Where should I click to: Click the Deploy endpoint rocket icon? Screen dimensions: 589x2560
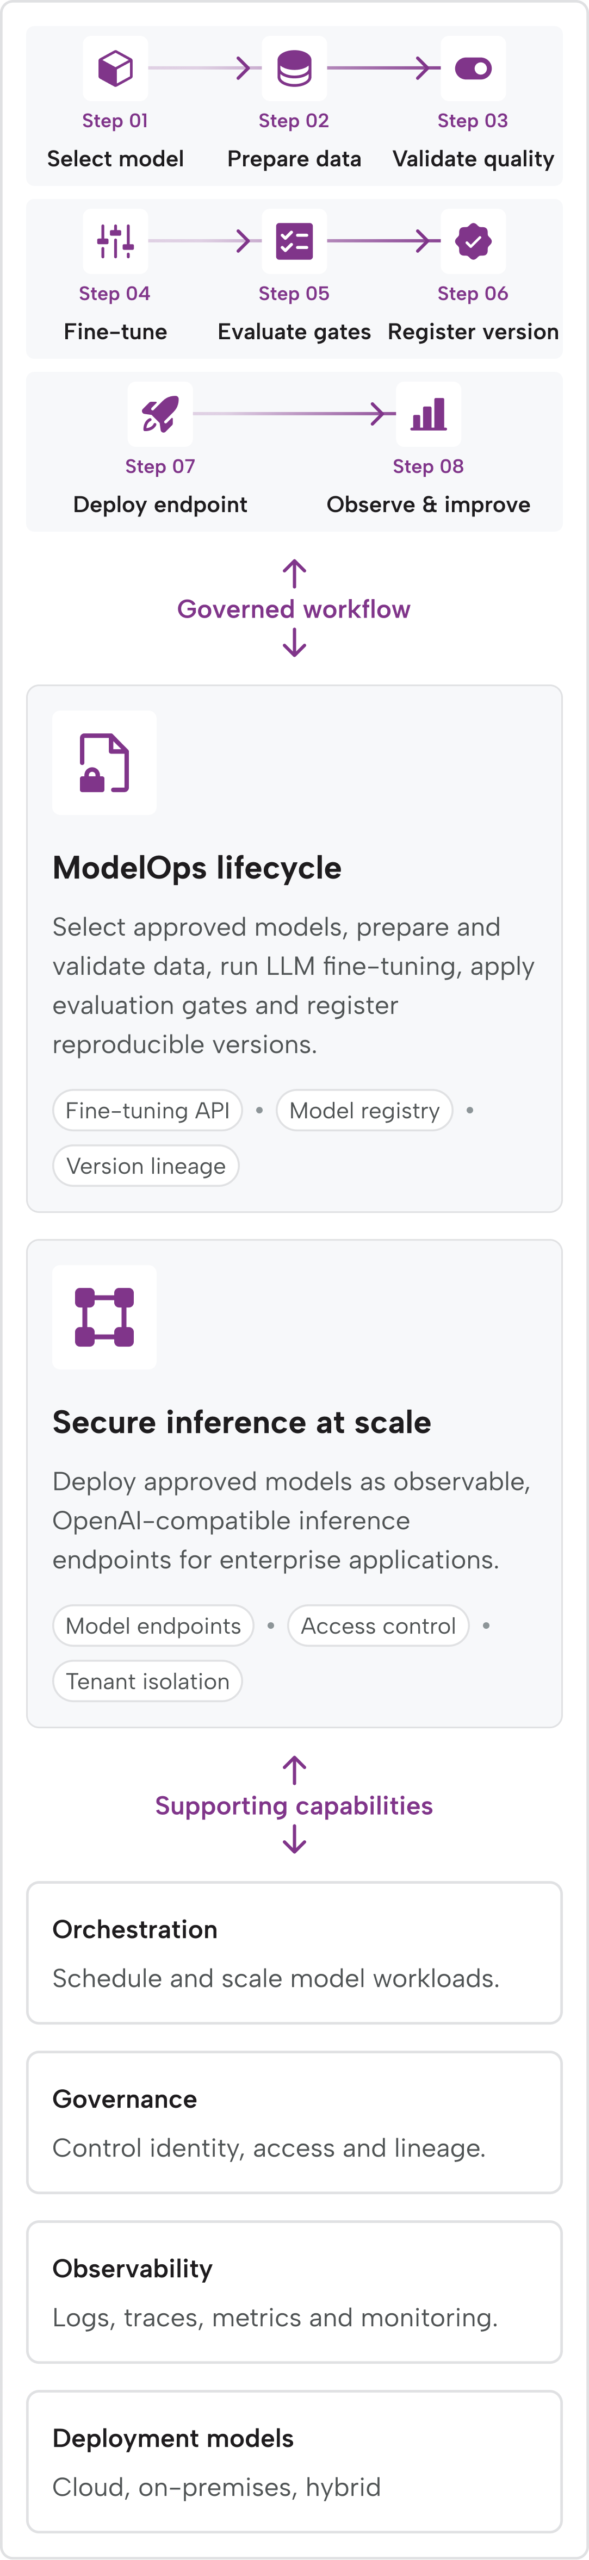160,414
